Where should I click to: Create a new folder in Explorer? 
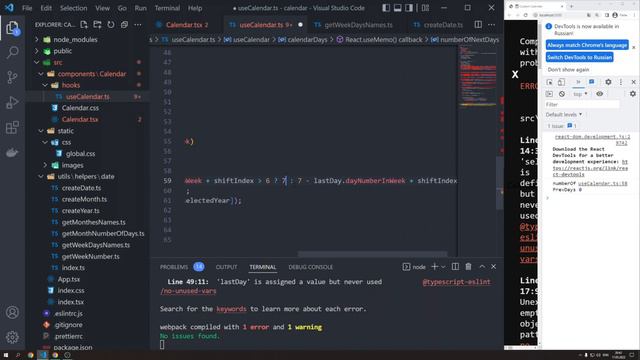97,24
